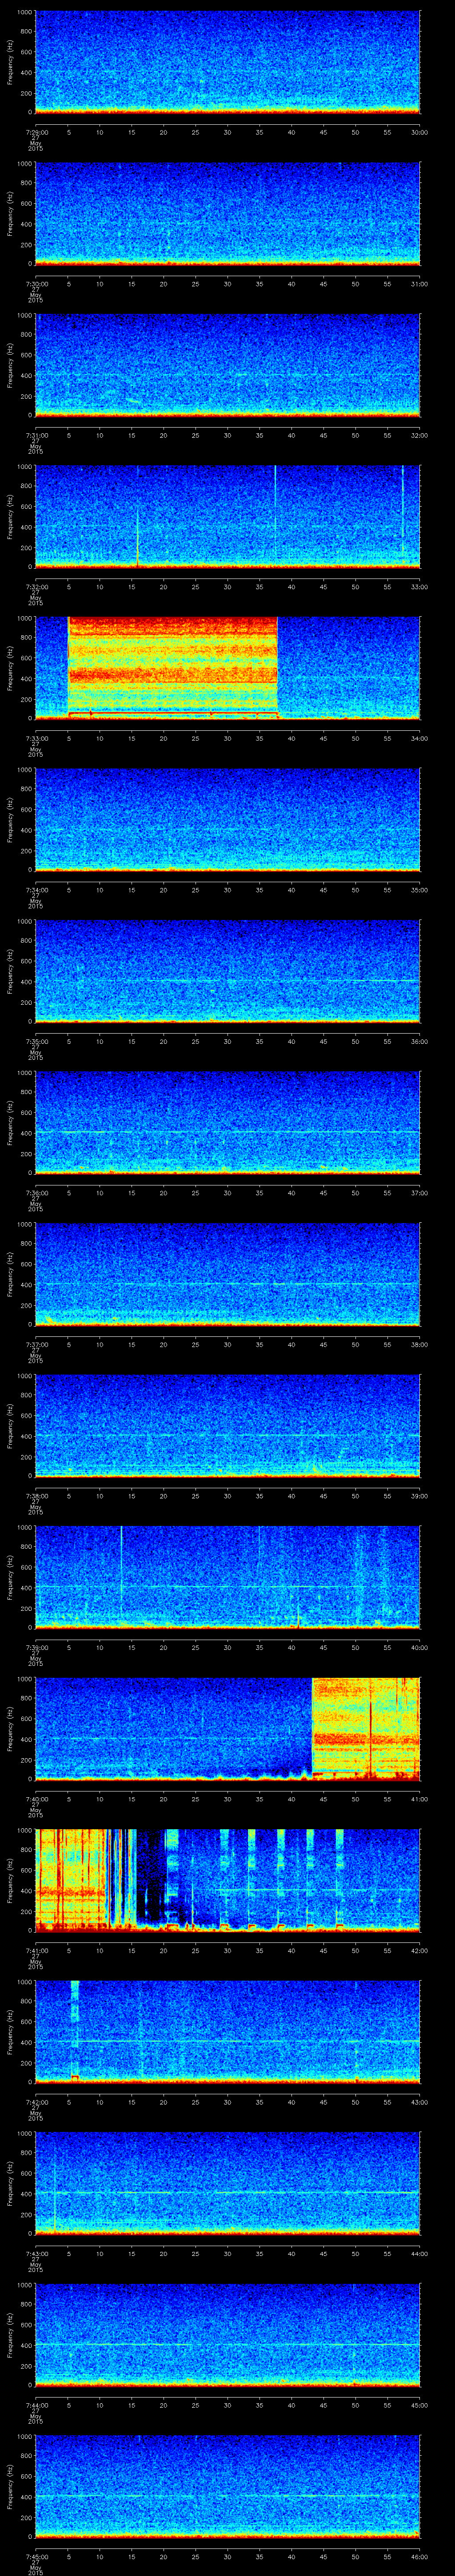The width and height of the screenshot is (455, 2576).
Task: Select the spectrogram panel starting at 7:35:00
Action: click(227, 971)
